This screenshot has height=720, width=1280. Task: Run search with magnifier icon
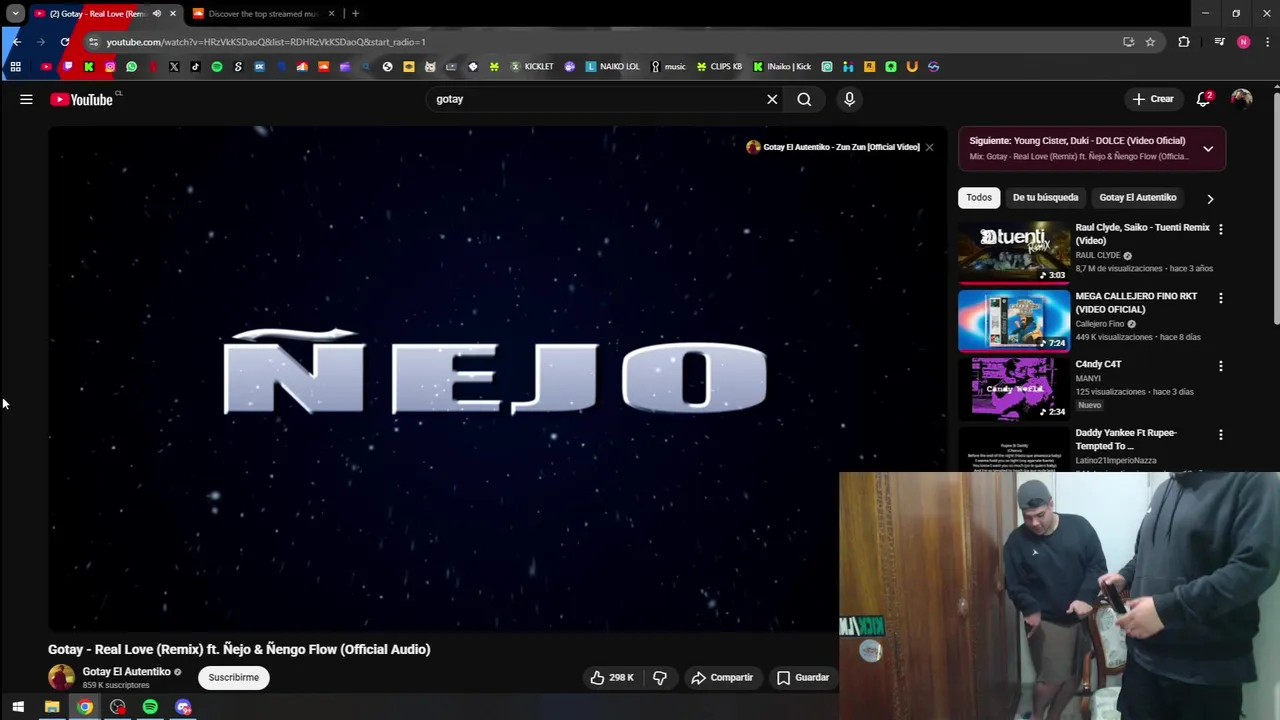tap(804, 99)
